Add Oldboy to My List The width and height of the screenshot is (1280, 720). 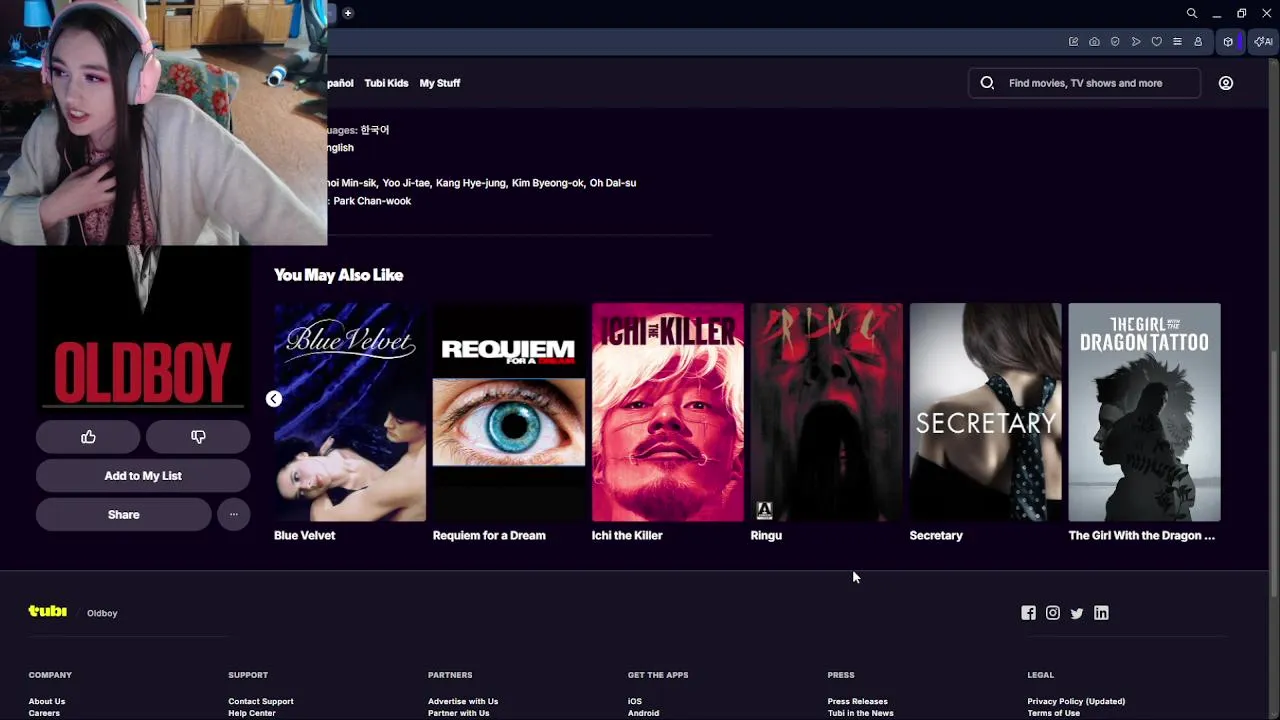(x=143, y=476)
